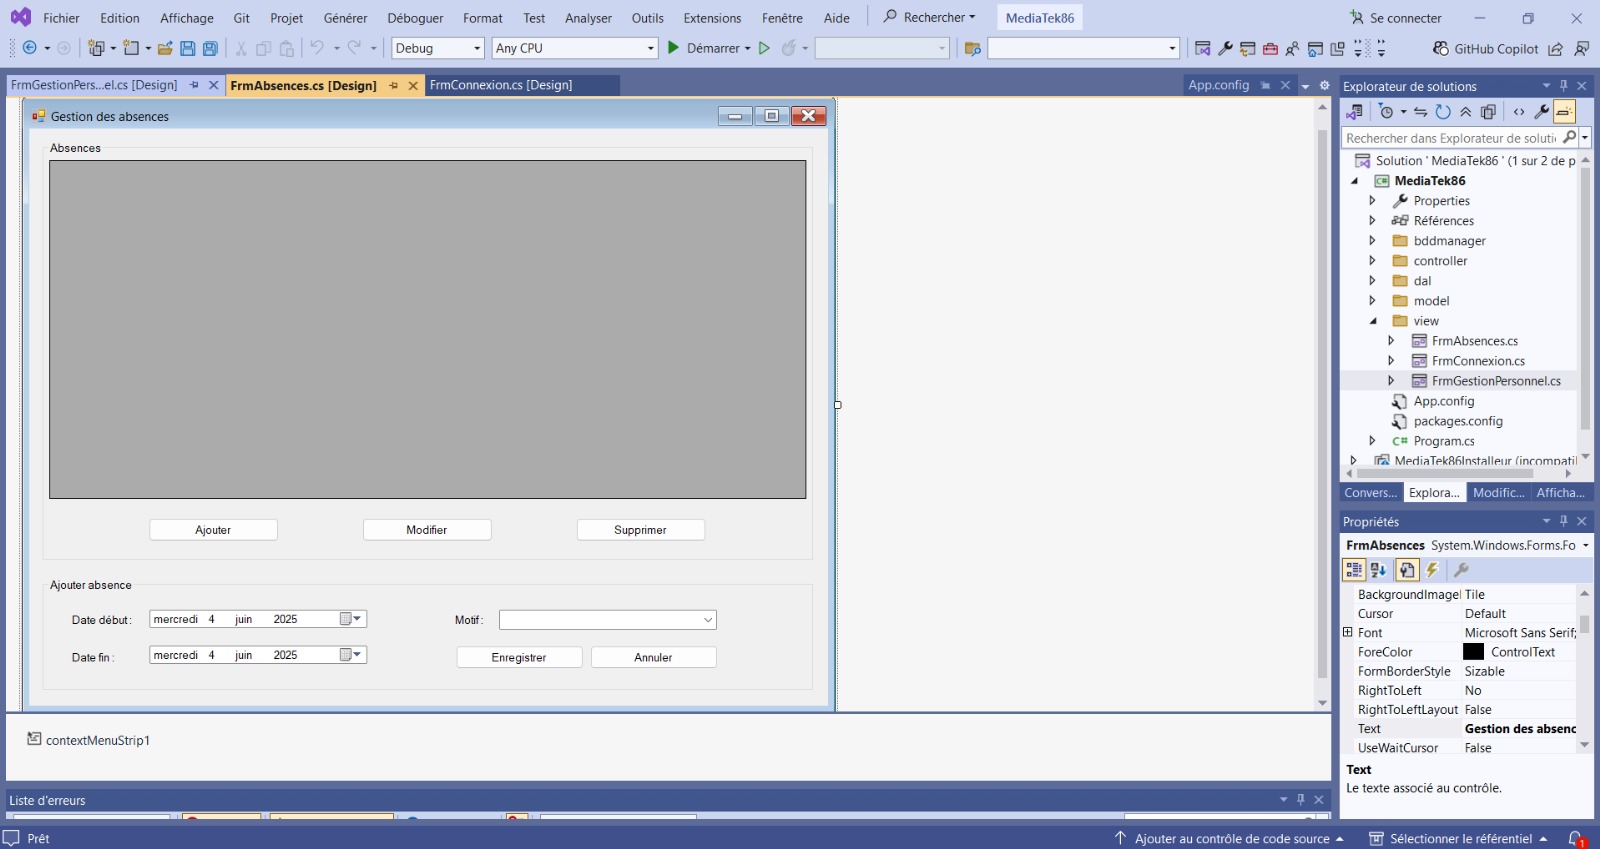This screenshot has height=849, width=1600.
Task: Click the notifications bell in status bar
Action: tap(1576, 838)
